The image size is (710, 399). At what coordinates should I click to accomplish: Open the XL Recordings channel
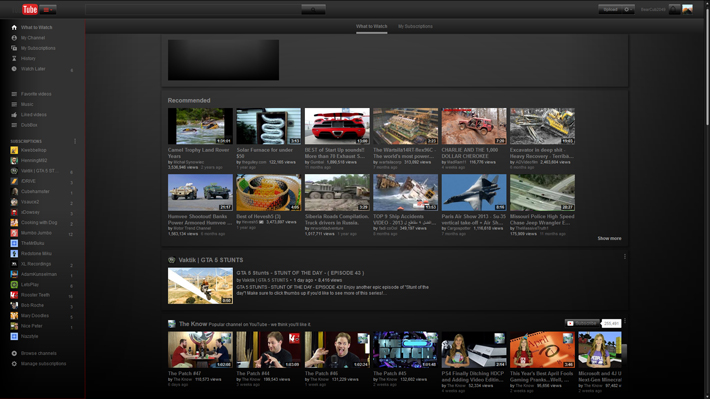coord(36,264)
